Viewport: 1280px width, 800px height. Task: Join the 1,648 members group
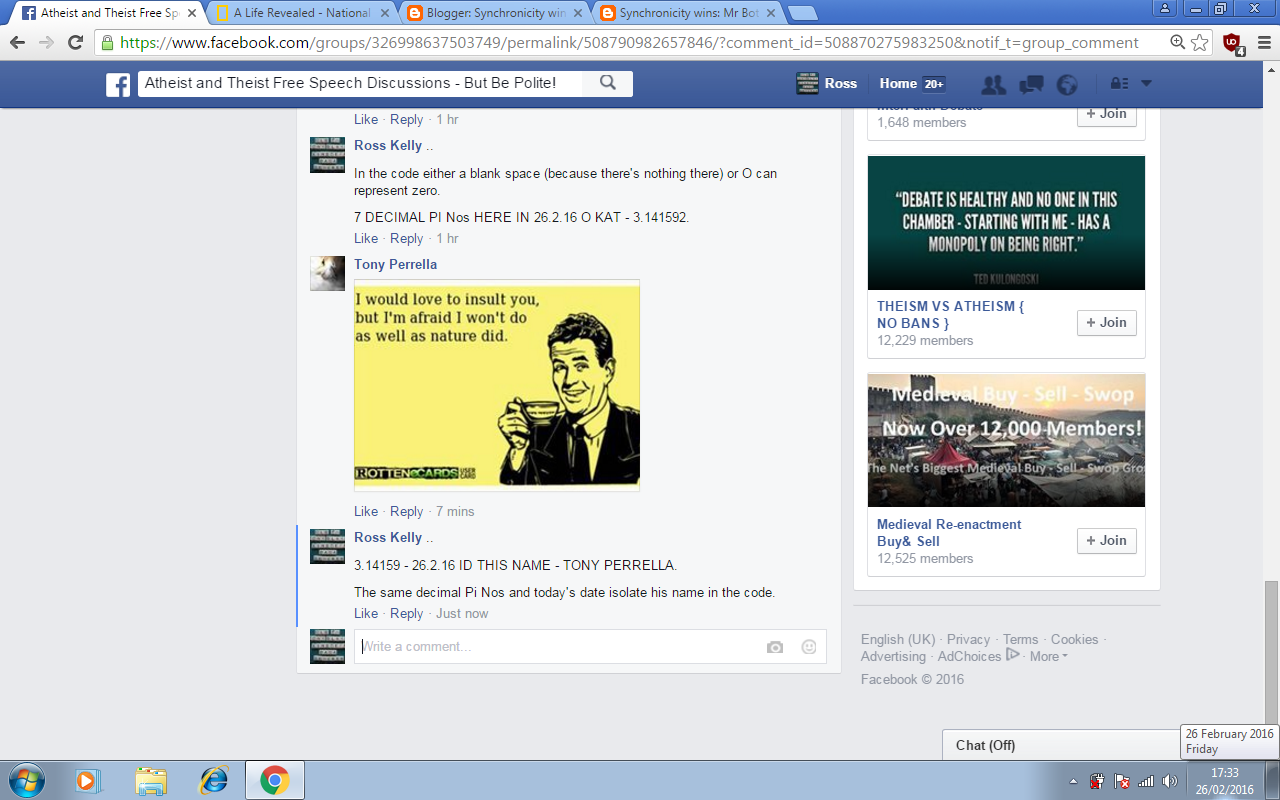coord(1106,114)
